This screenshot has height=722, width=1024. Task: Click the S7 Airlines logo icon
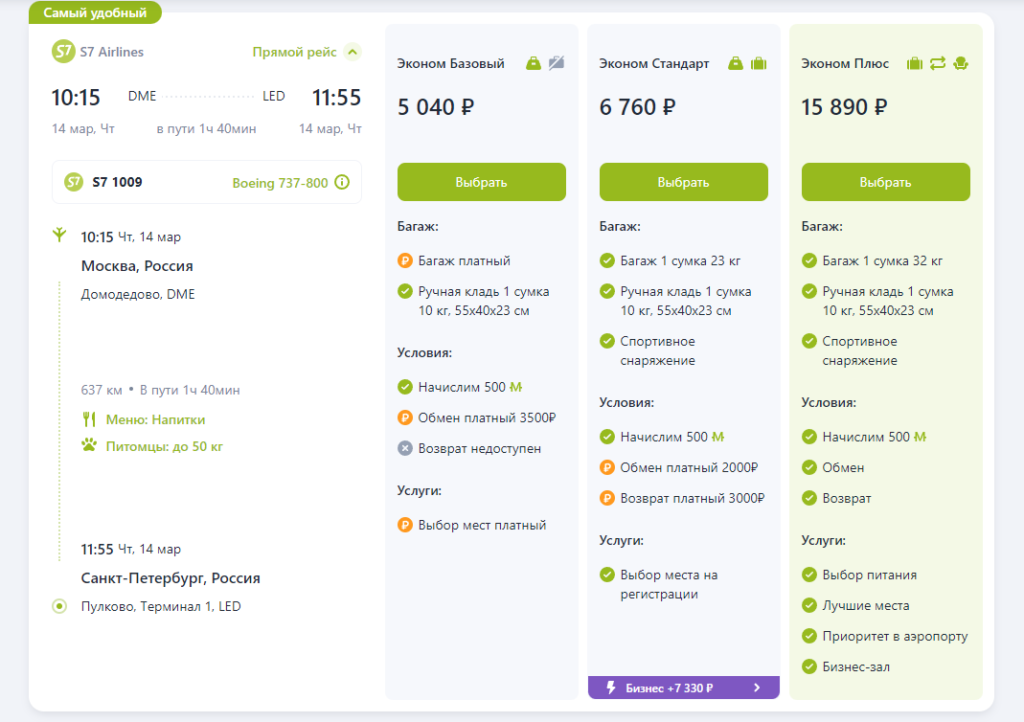64,51
